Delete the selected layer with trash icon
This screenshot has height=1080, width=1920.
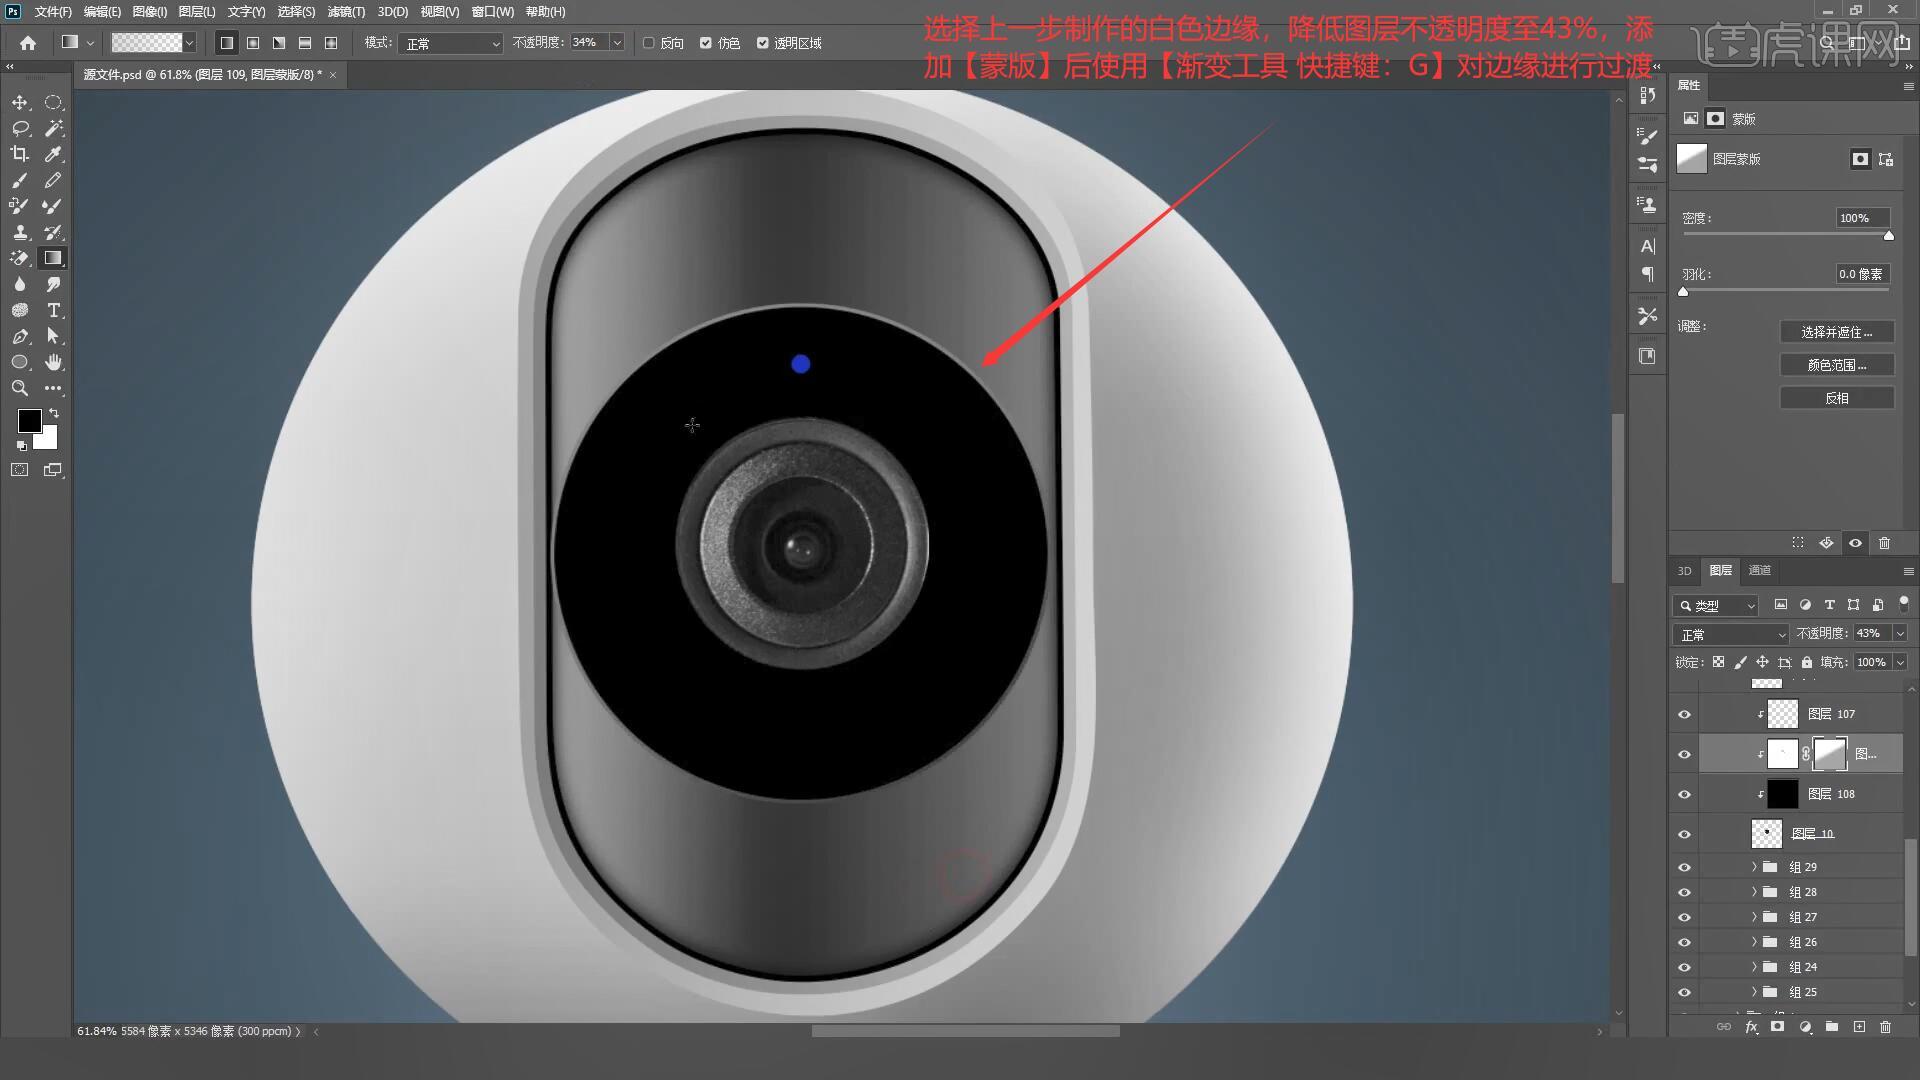[x=1885, y=1027]
